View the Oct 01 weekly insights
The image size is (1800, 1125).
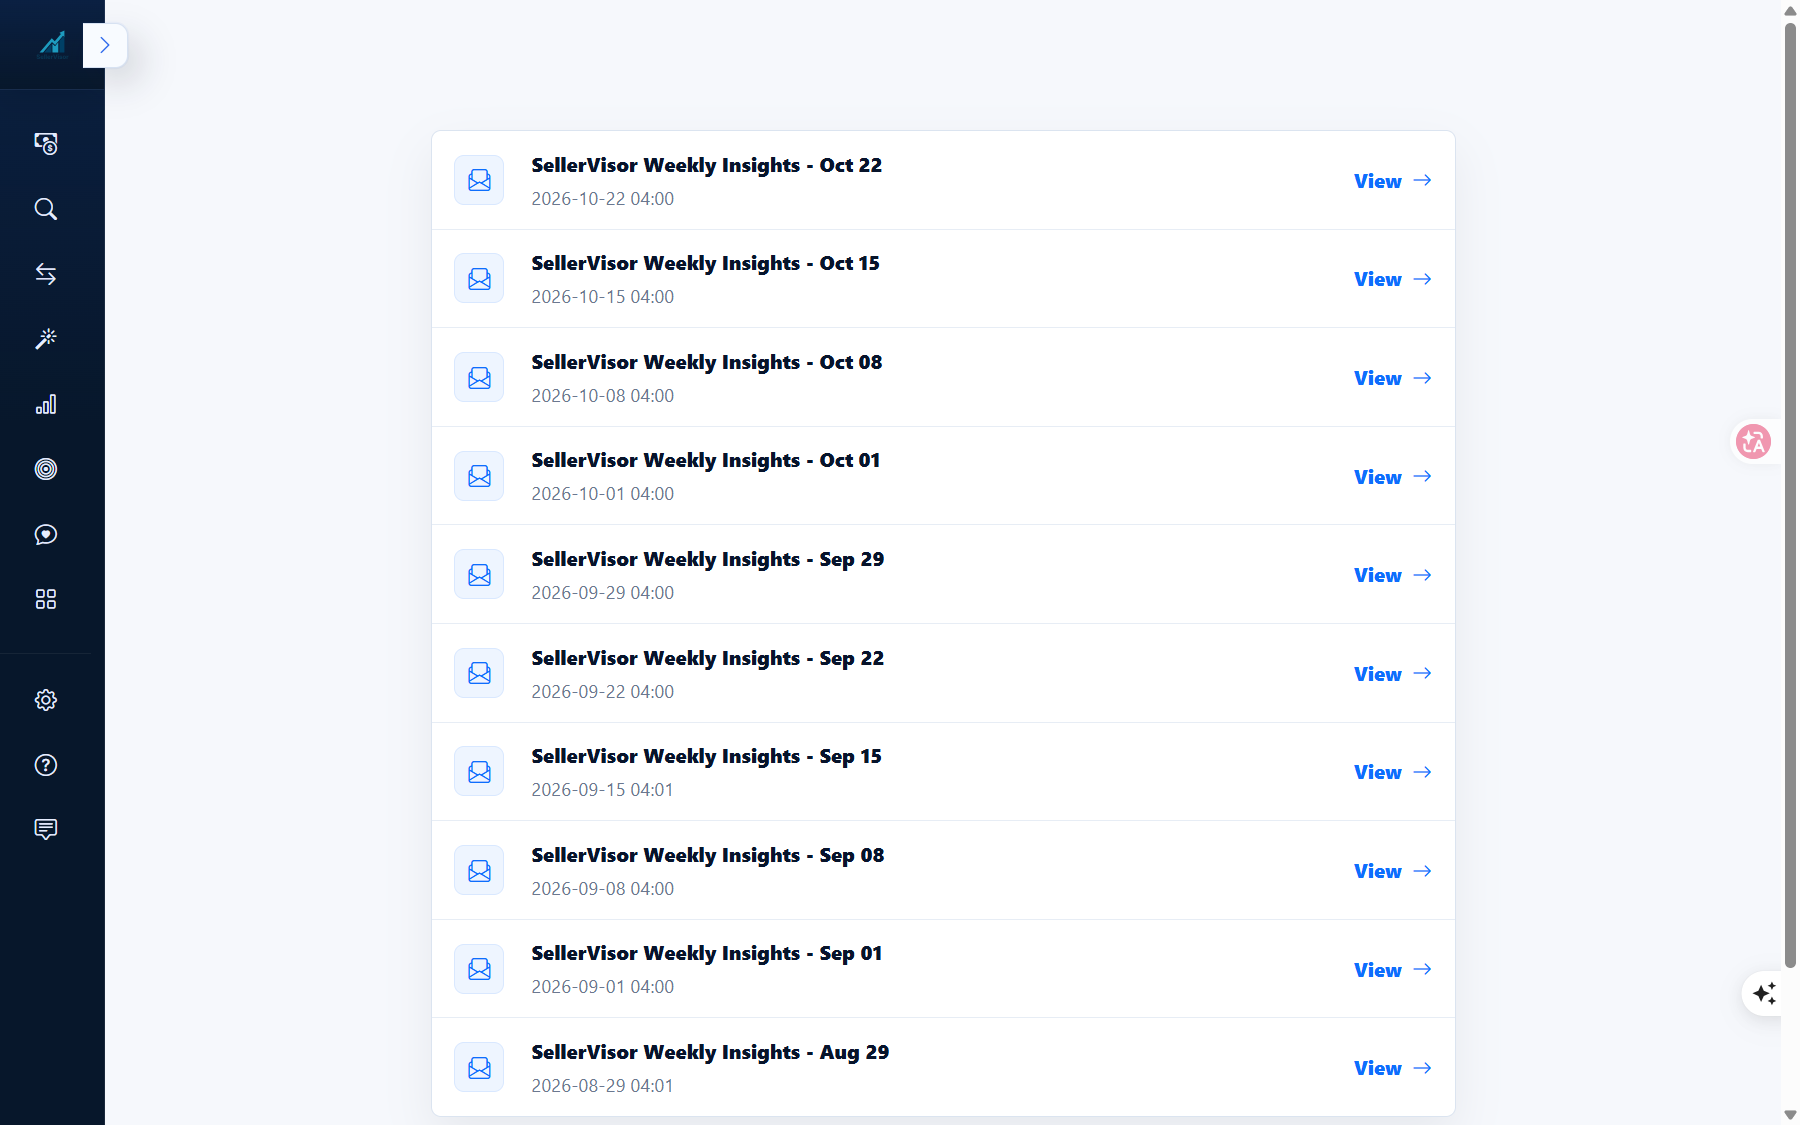point(1393,477)
